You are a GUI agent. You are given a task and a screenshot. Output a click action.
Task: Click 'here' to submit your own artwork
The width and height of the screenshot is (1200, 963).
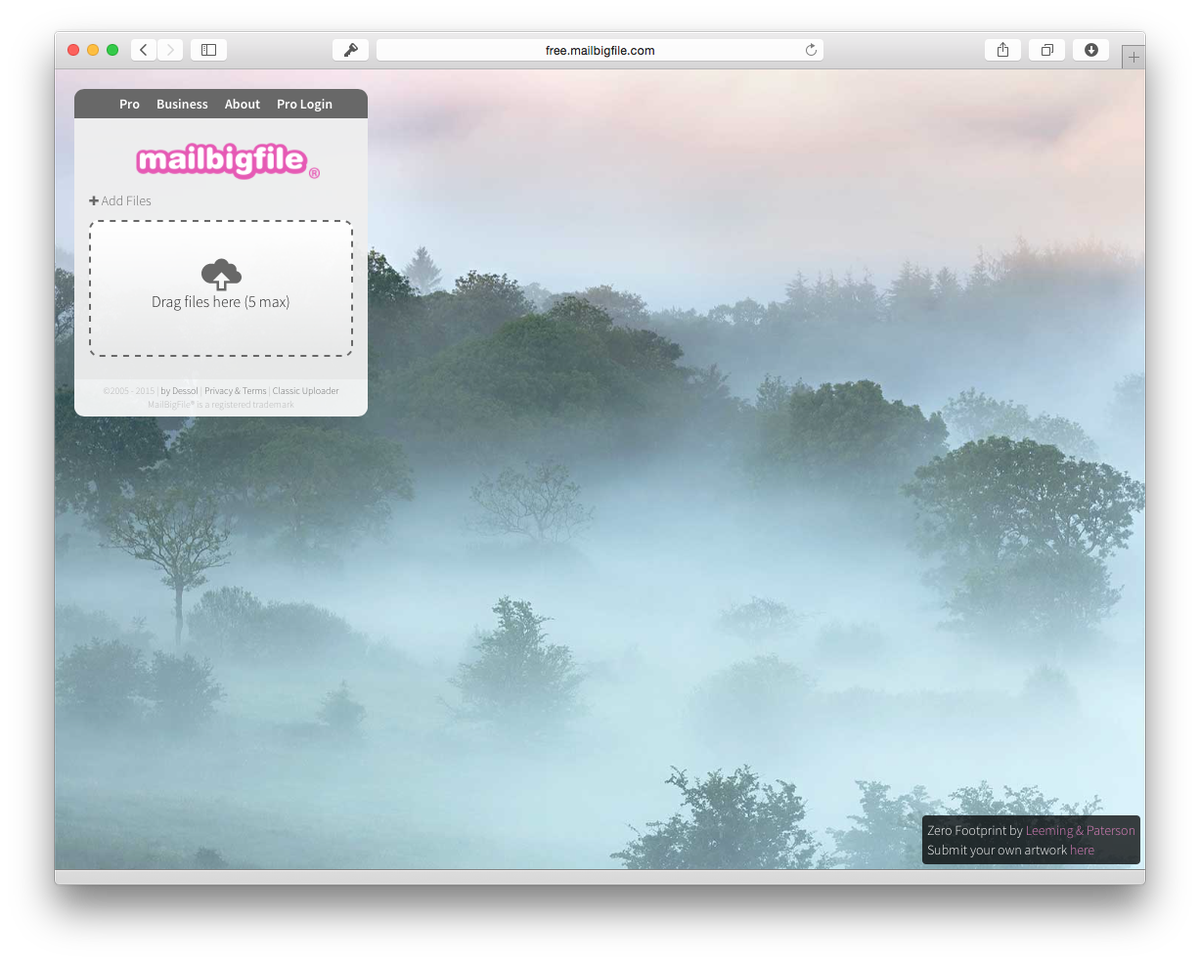coord(1082,849)
